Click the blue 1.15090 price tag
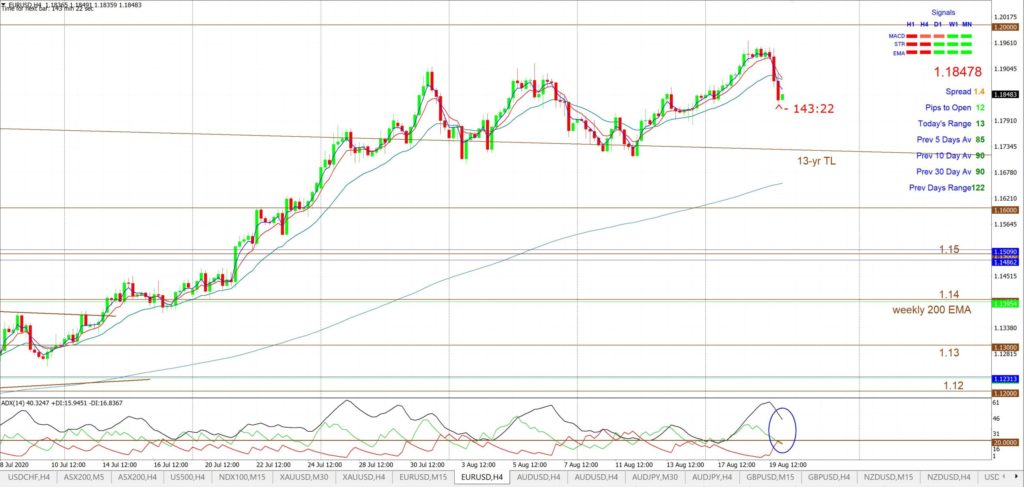This screenshot has width=1024, height=487. point(1006,251)
